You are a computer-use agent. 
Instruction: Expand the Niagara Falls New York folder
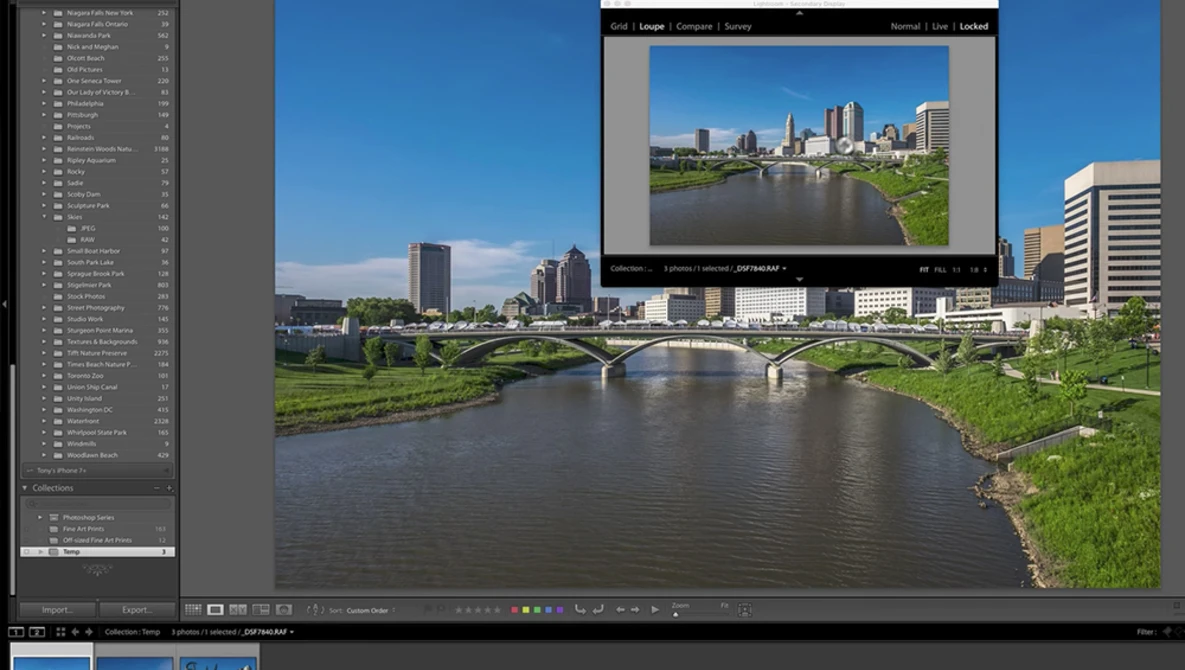(44, 13)
